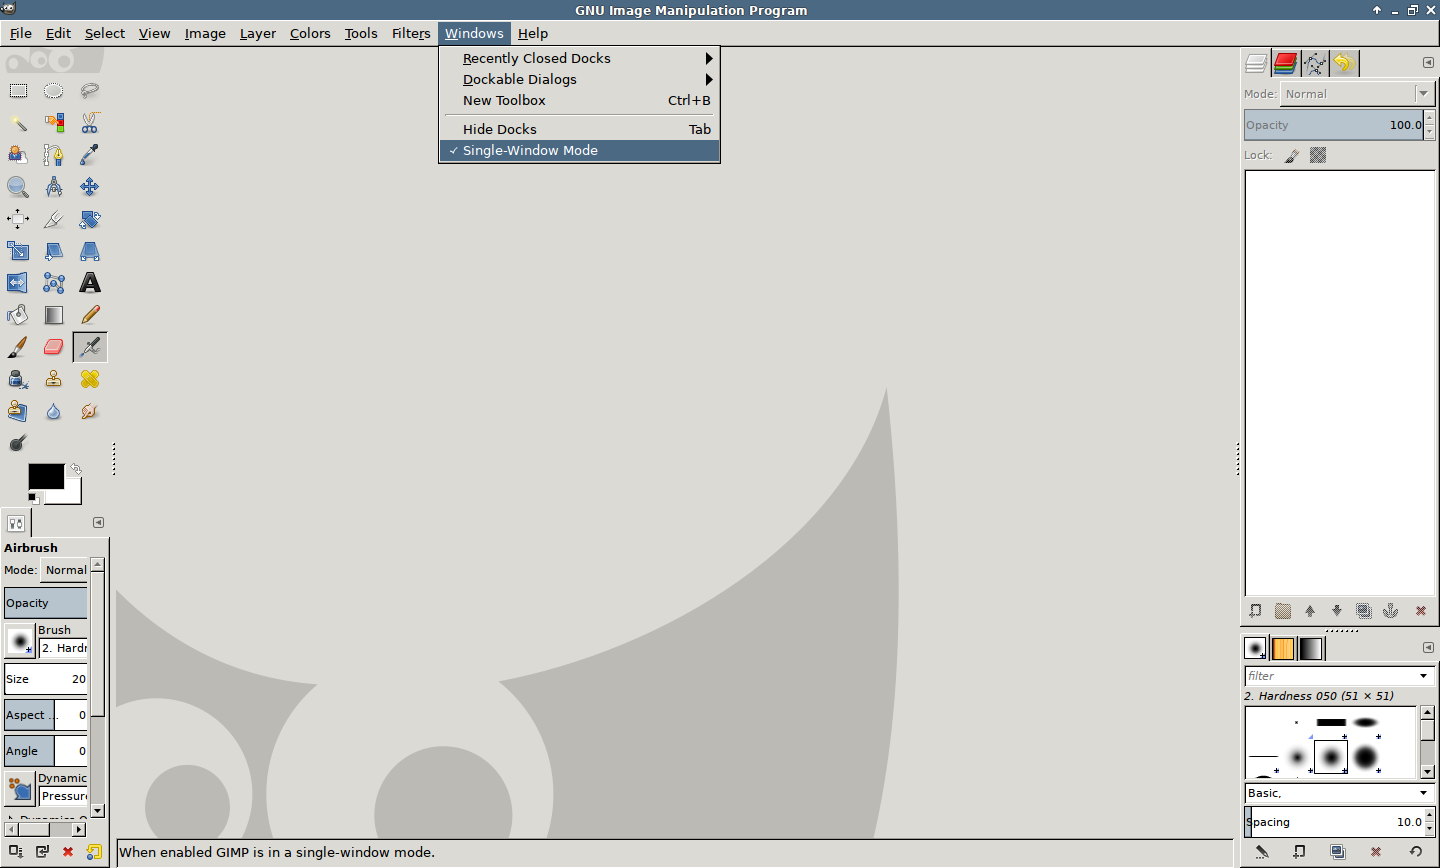Image resolution: width=1440 pixels, height=868 pixels.
Task: Click the brush filter input field
Action: [x=1330, y=676]
